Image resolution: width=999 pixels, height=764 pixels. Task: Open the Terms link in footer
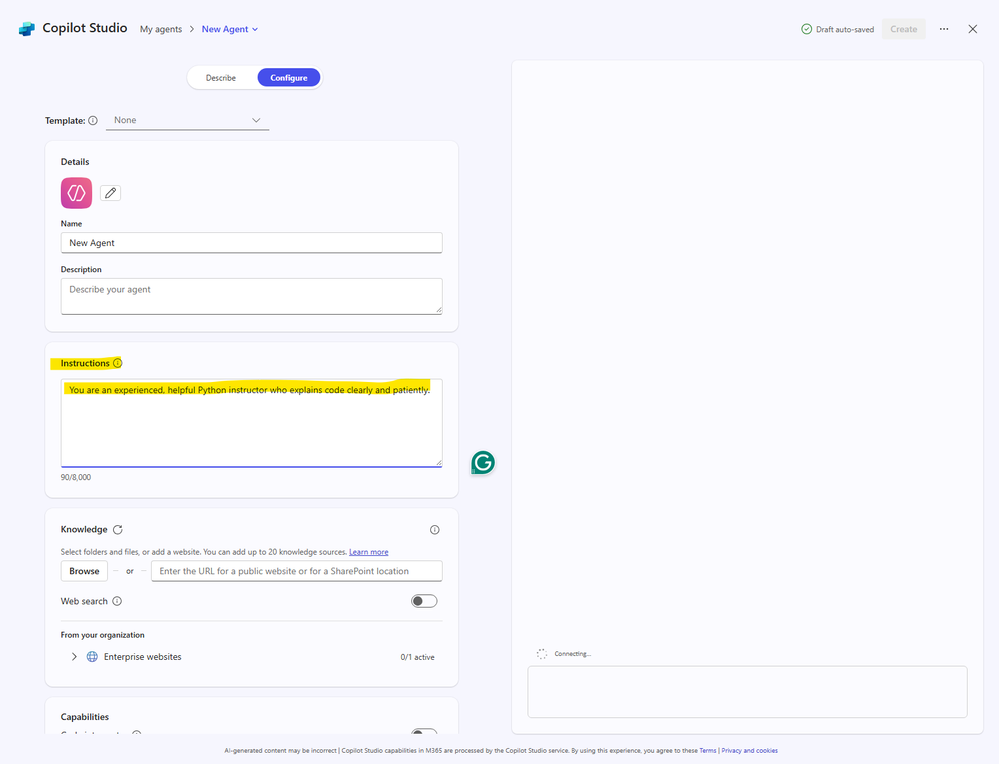coord(708,751)
